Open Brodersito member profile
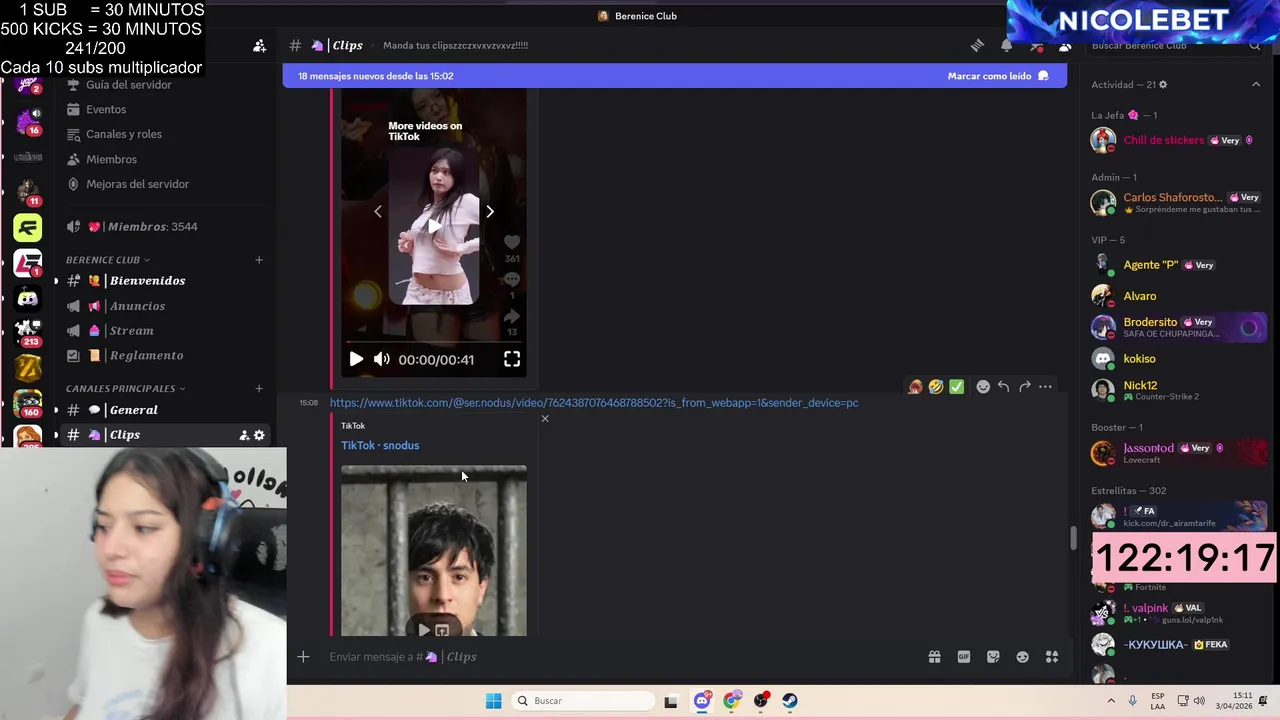The width and height of the screenshot is (1280, 720). pyautogui.click(x=1178, y=327)
